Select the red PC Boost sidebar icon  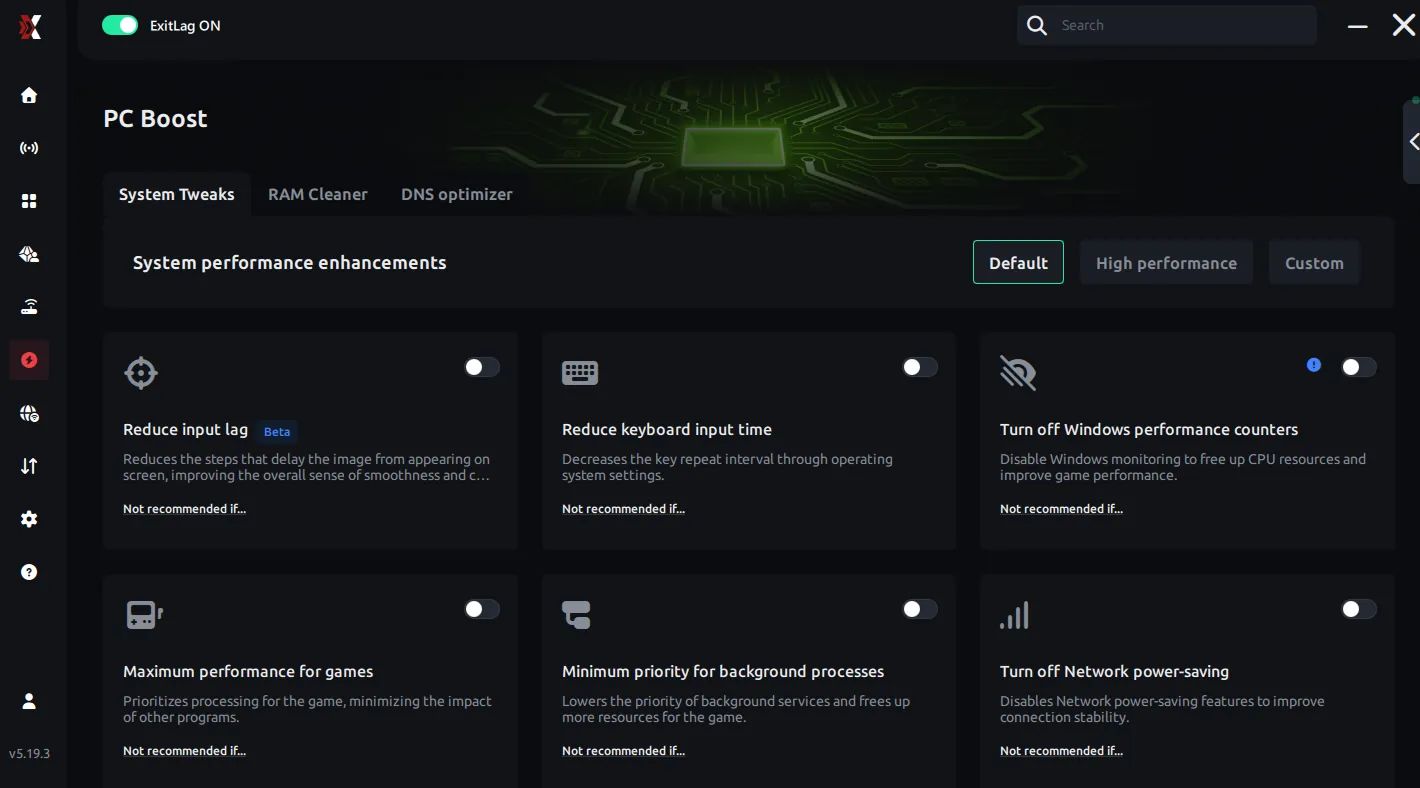[x=29, y=360]
